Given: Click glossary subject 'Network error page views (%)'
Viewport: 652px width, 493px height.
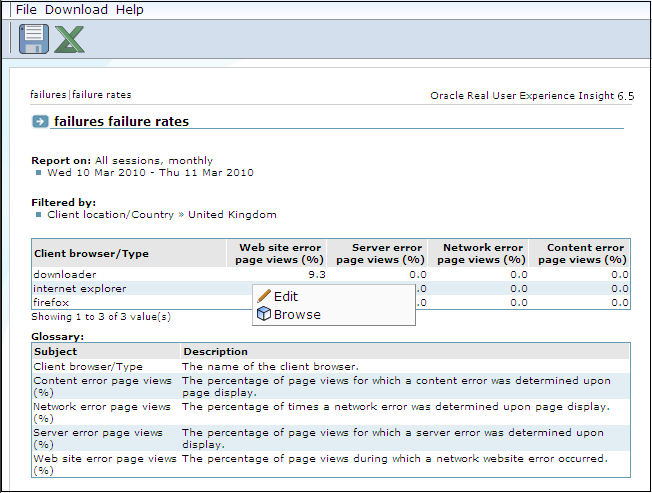Looking at the screenshot, I should coord(102,412).
